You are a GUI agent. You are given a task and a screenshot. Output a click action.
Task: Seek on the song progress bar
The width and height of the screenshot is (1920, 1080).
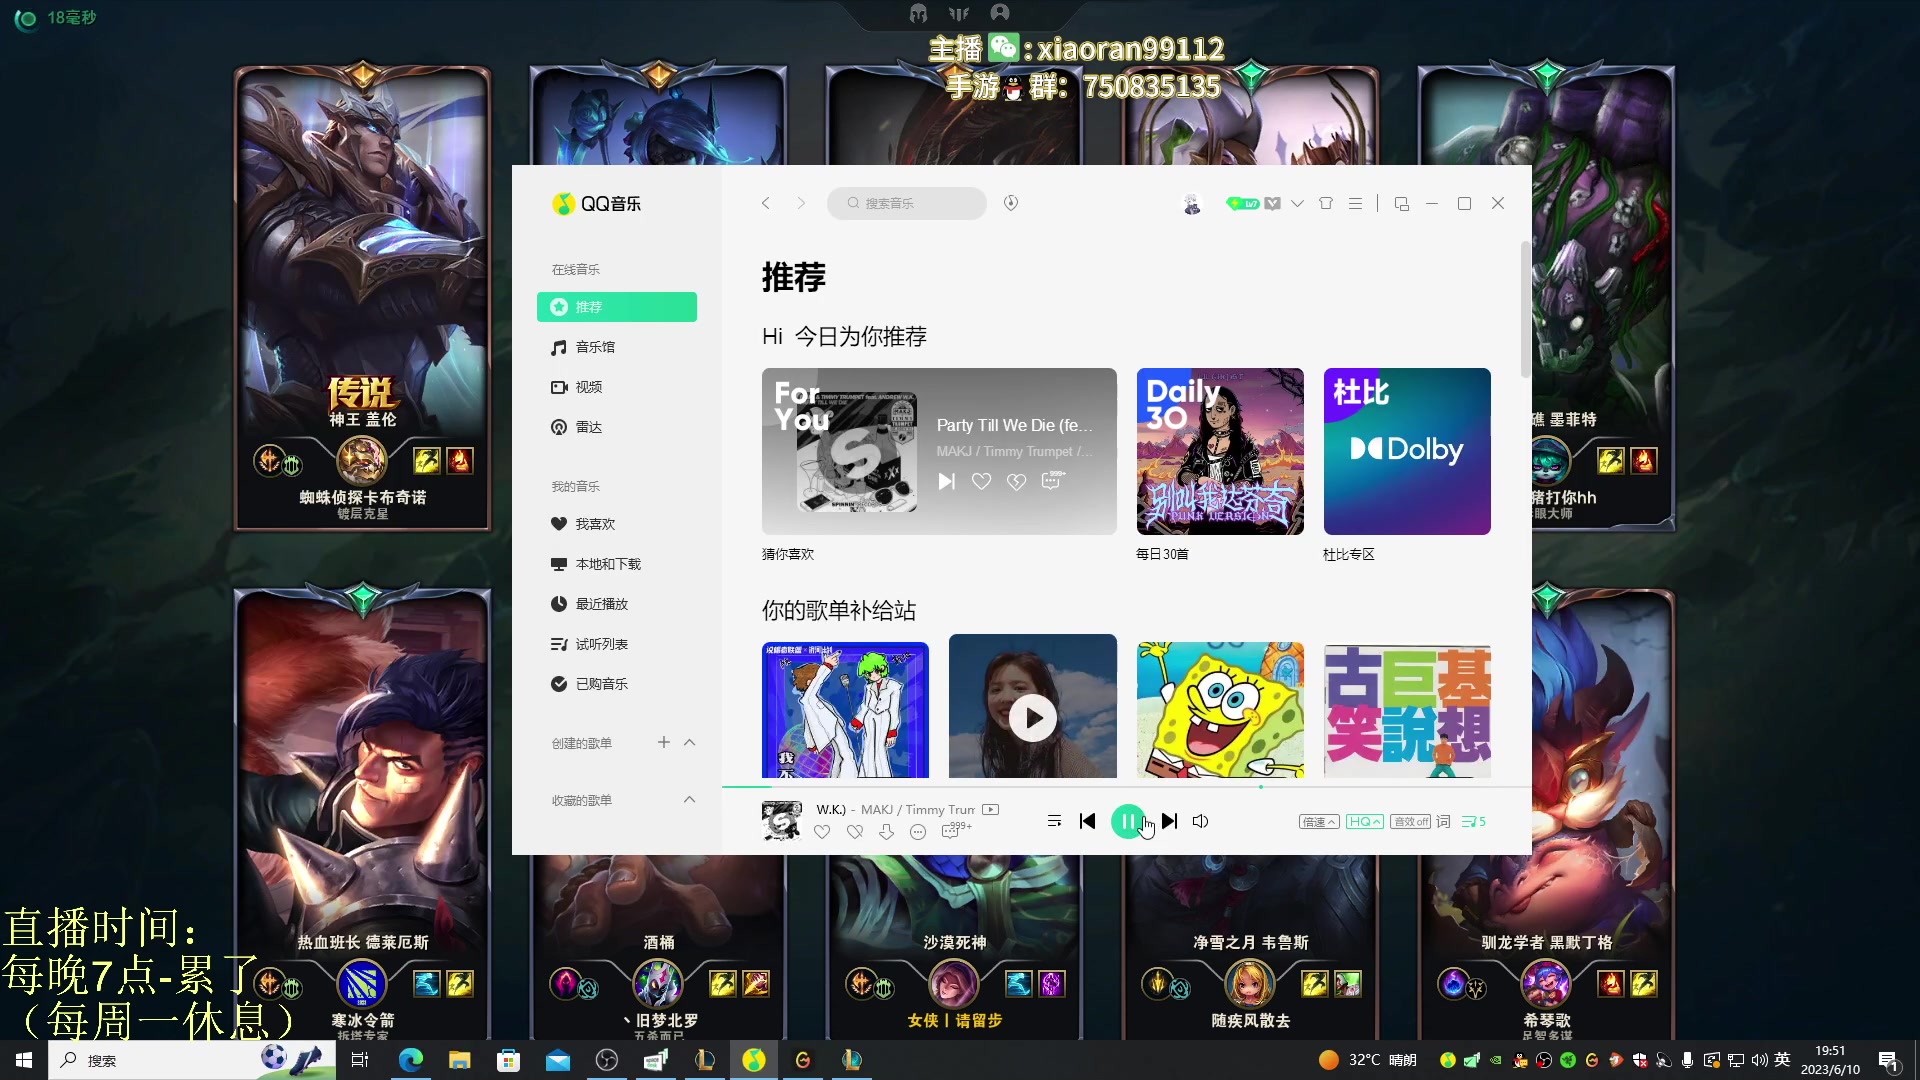coord(1126,787)
